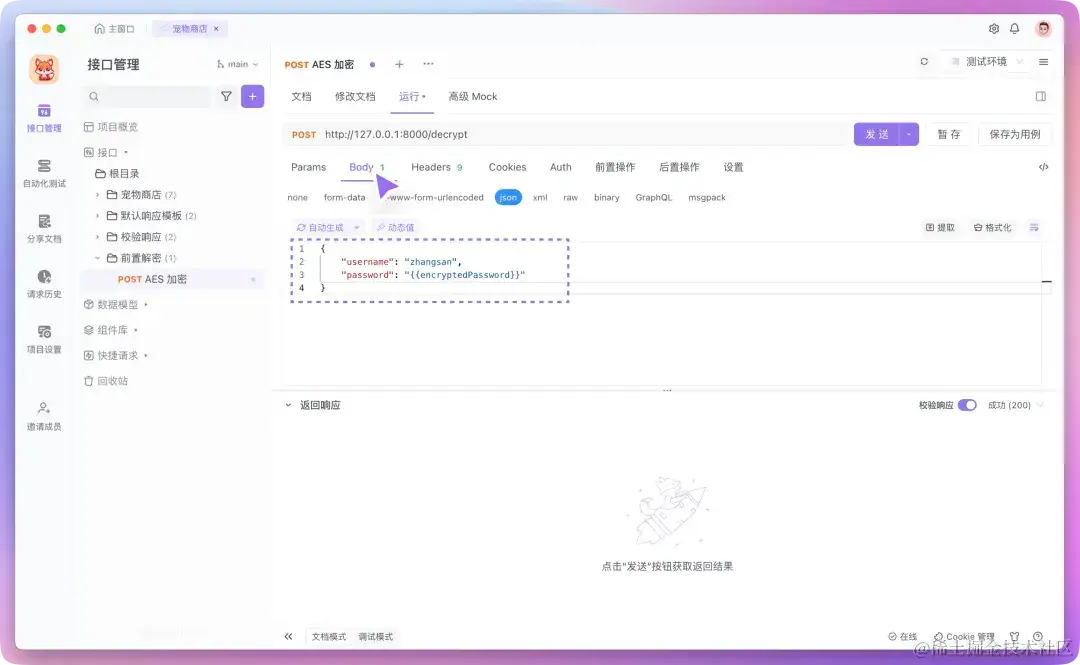
Task: Click the notification bell in the top bar
Action: pyautogui.click(x=1012, y=29)
